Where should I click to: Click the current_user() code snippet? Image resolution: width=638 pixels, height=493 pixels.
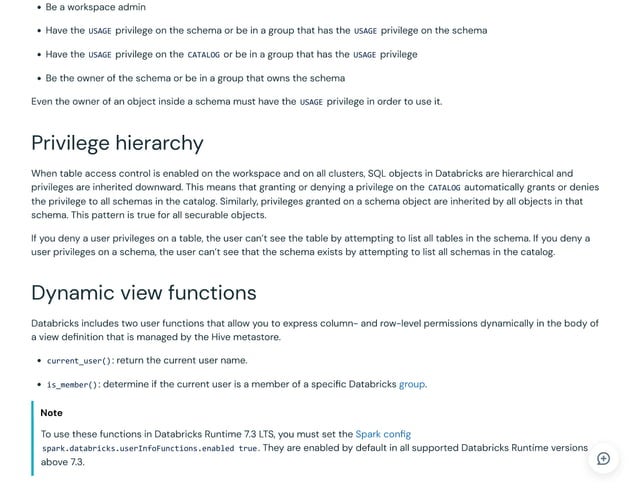tap(79, 361)
